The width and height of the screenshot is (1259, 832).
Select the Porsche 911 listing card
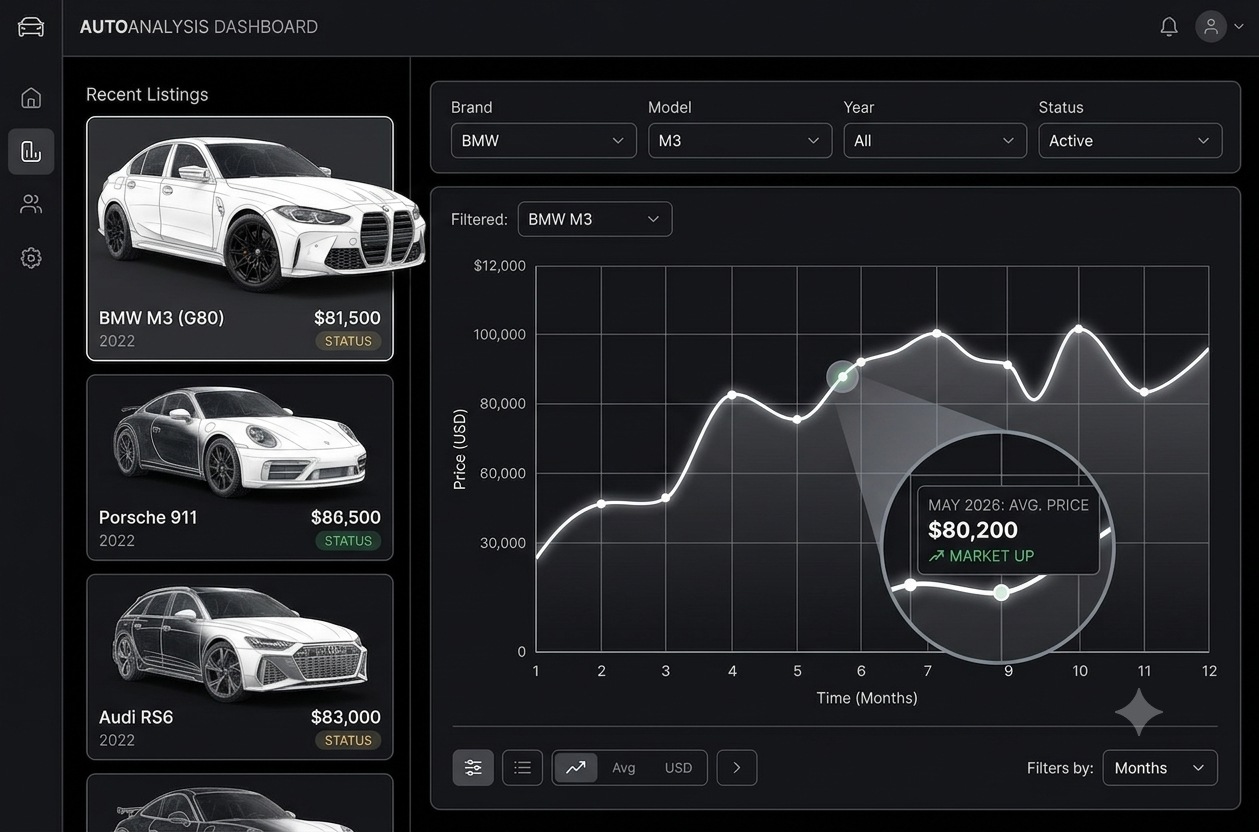coord(240,467)
